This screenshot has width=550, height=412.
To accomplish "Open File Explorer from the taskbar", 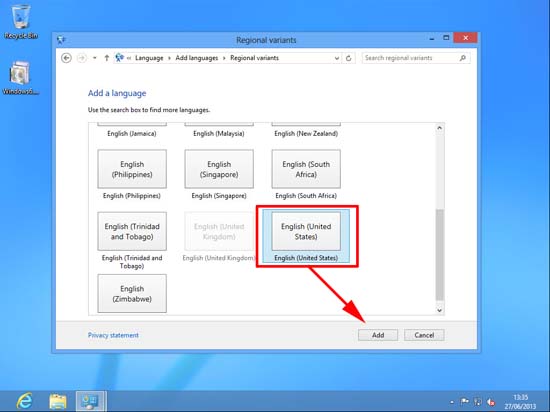I will 58,401.
